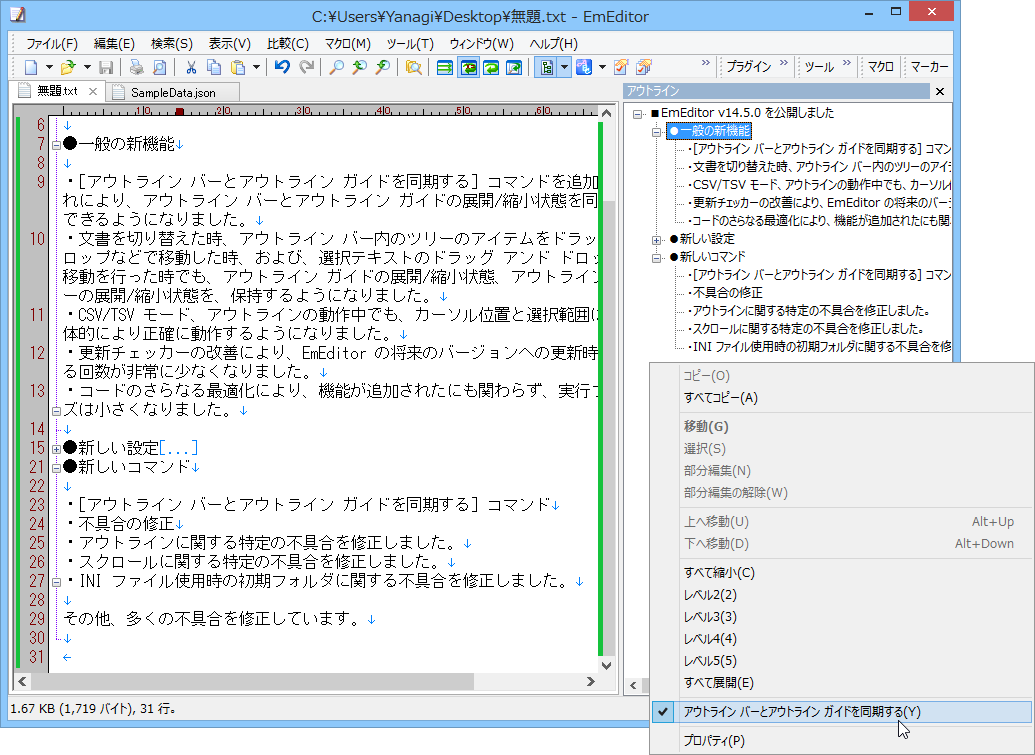This screenshot has height=755, width=1035.
Task: Expand folded section at editor line 15
Action: (57, 449)
